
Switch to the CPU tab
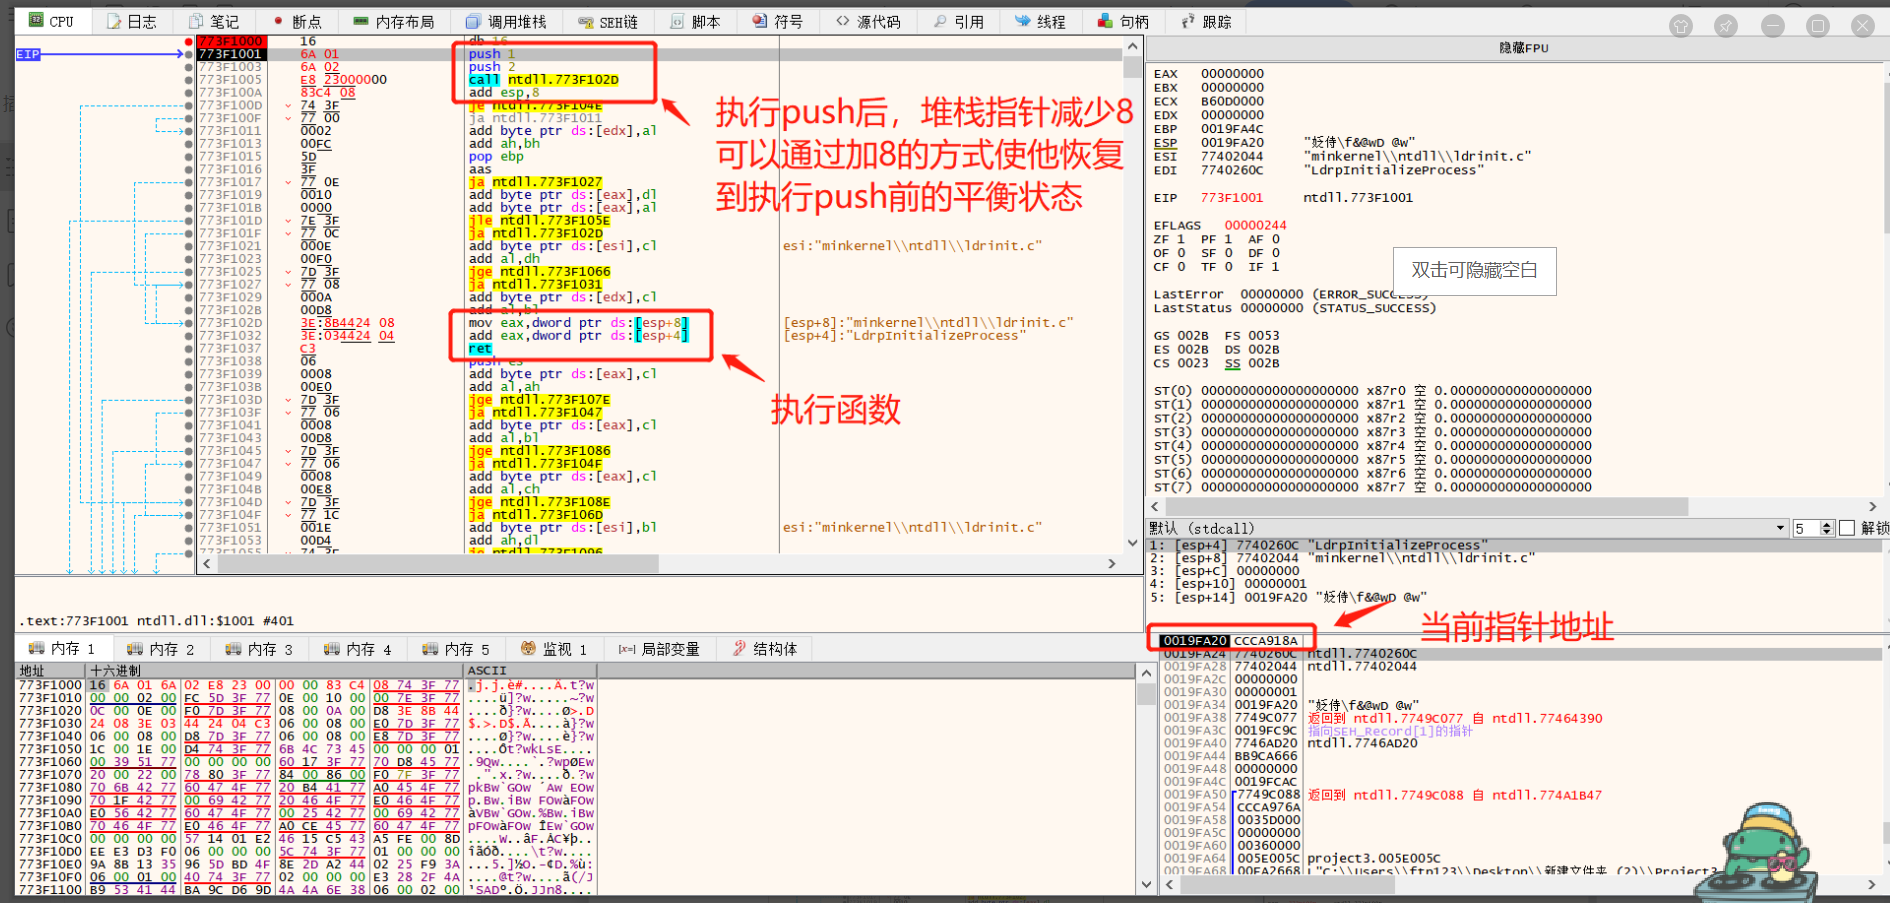pyautogui.click(x=52, y=21)
